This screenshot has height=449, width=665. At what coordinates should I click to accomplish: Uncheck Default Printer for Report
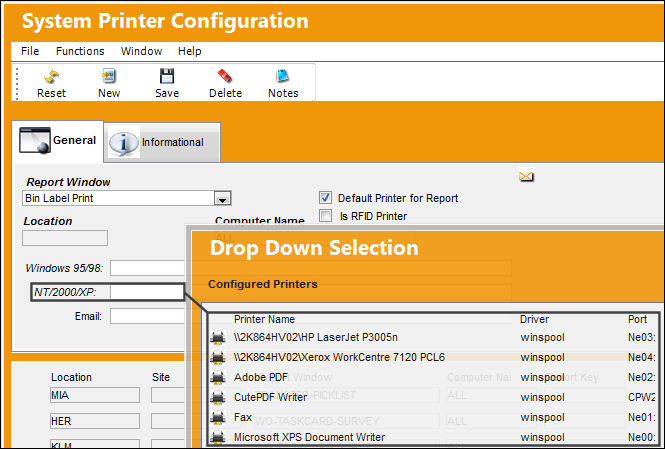tap(325, 198)
